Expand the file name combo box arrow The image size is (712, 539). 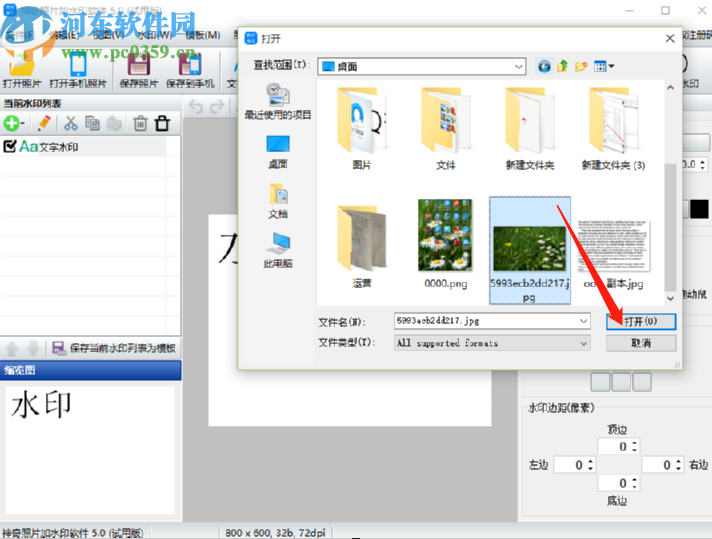point(583,321)
